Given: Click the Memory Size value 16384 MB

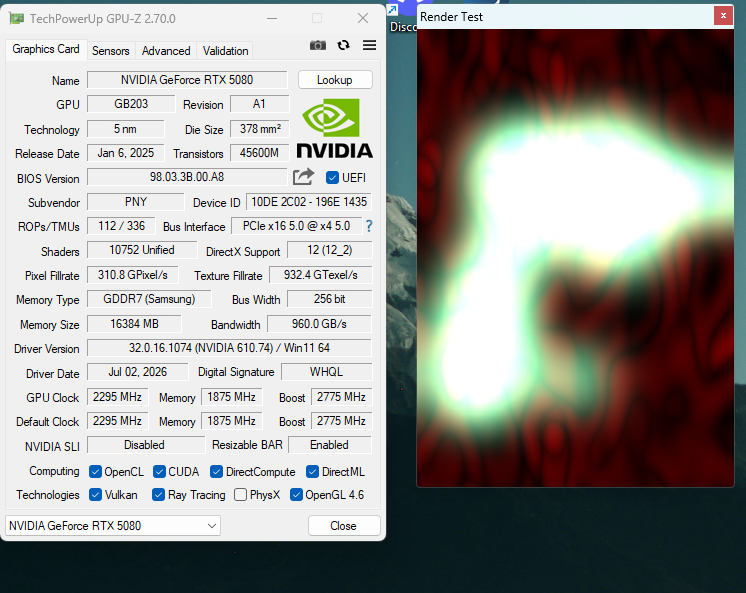Looking at the screenshot, I should click(x=134, y=324).
